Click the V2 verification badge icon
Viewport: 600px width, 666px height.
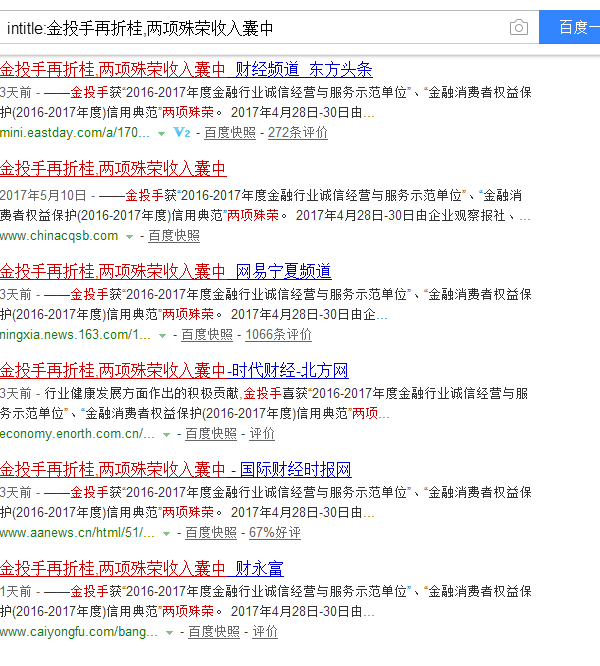point(182,133)
